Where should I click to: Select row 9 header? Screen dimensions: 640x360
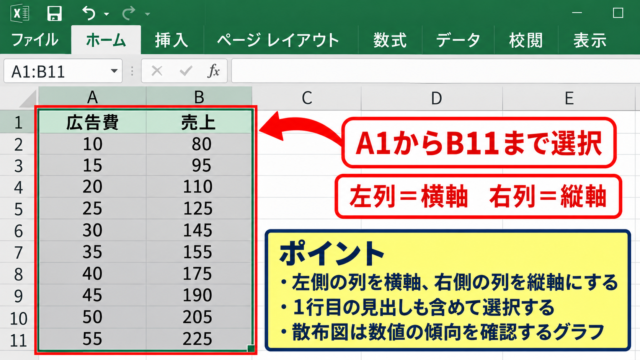click(x=19, y=296)
